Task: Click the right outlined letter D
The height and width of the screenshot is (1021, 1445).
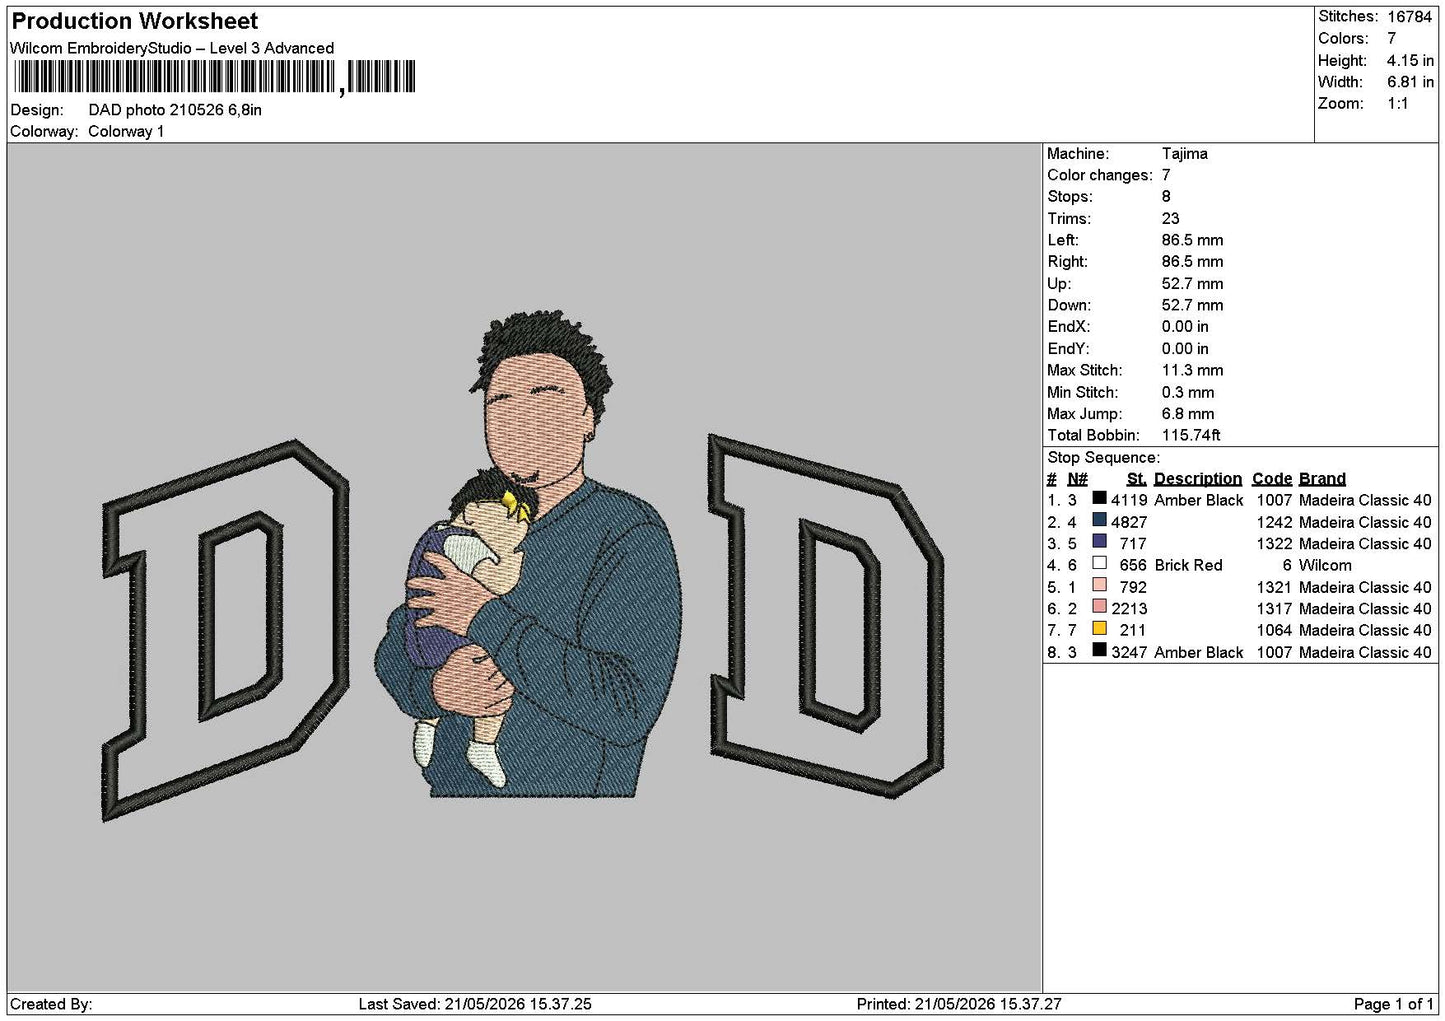Action: [x=826, y=616]
